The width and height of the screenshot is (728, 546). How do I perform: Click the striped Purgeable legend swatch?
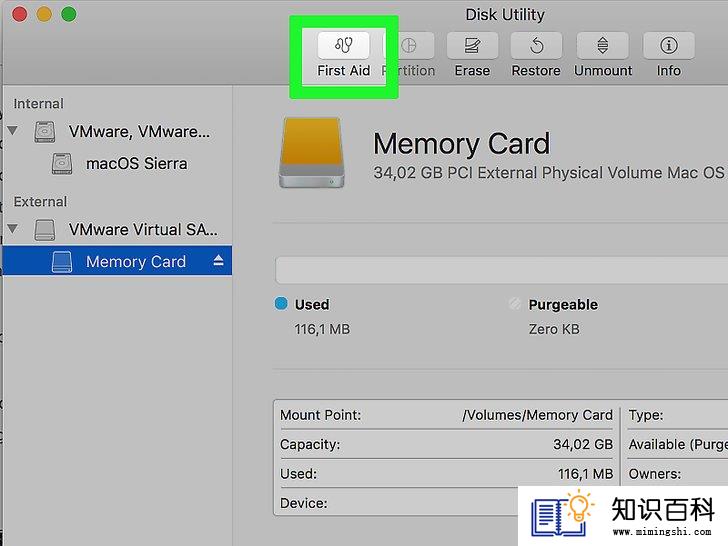(x=515, y=304)
